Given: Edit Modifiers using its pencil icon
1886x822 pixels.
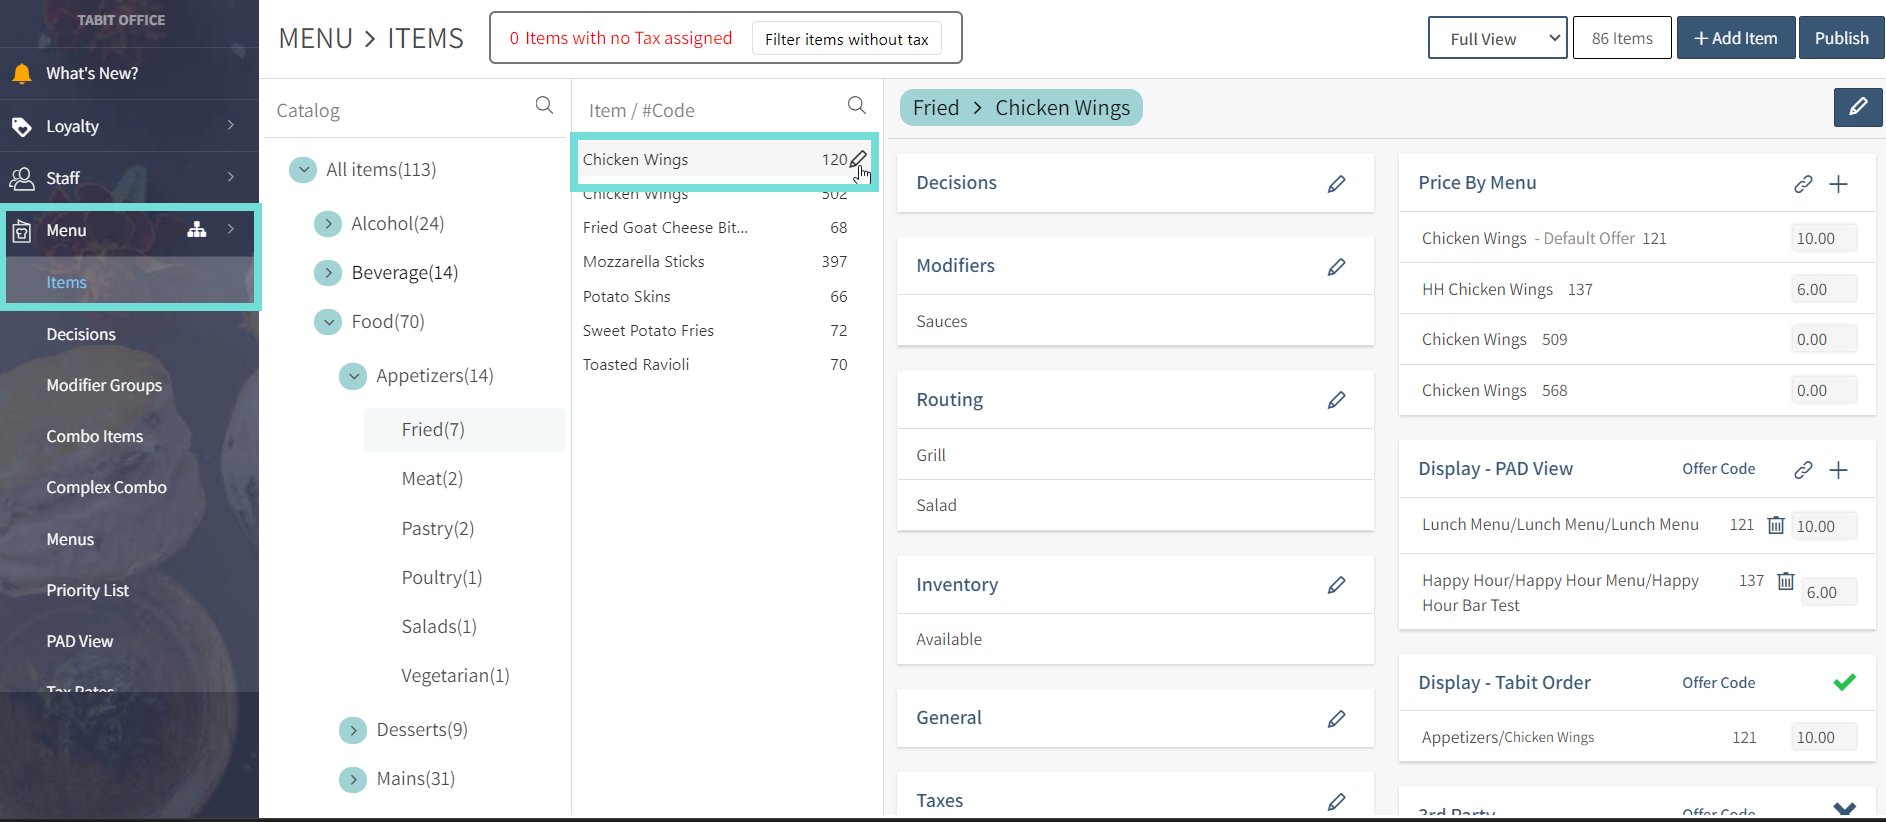Looking at the screenshot, I should (1336, 267).
